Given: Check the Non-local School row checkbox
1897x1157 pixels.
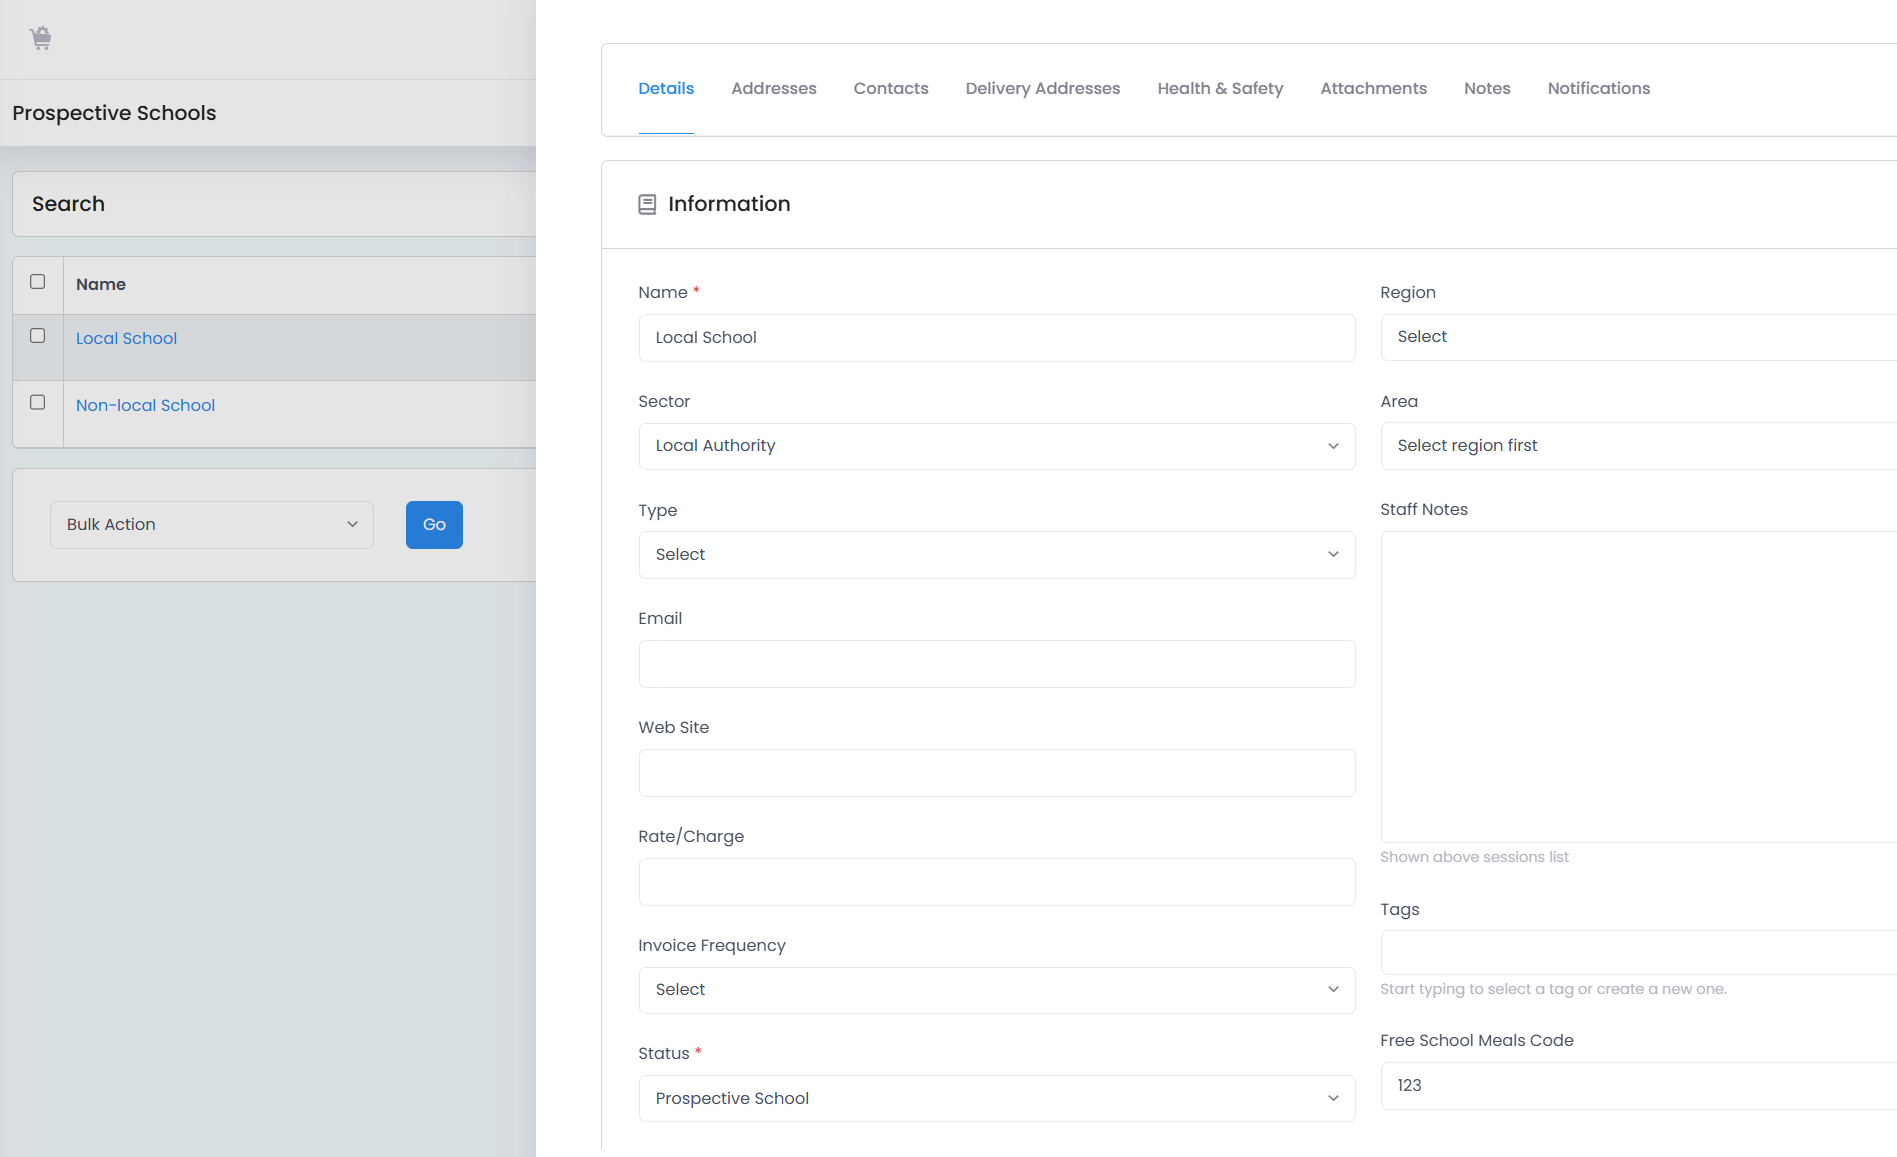Looking at the screenshot, I should coord(38,403).
